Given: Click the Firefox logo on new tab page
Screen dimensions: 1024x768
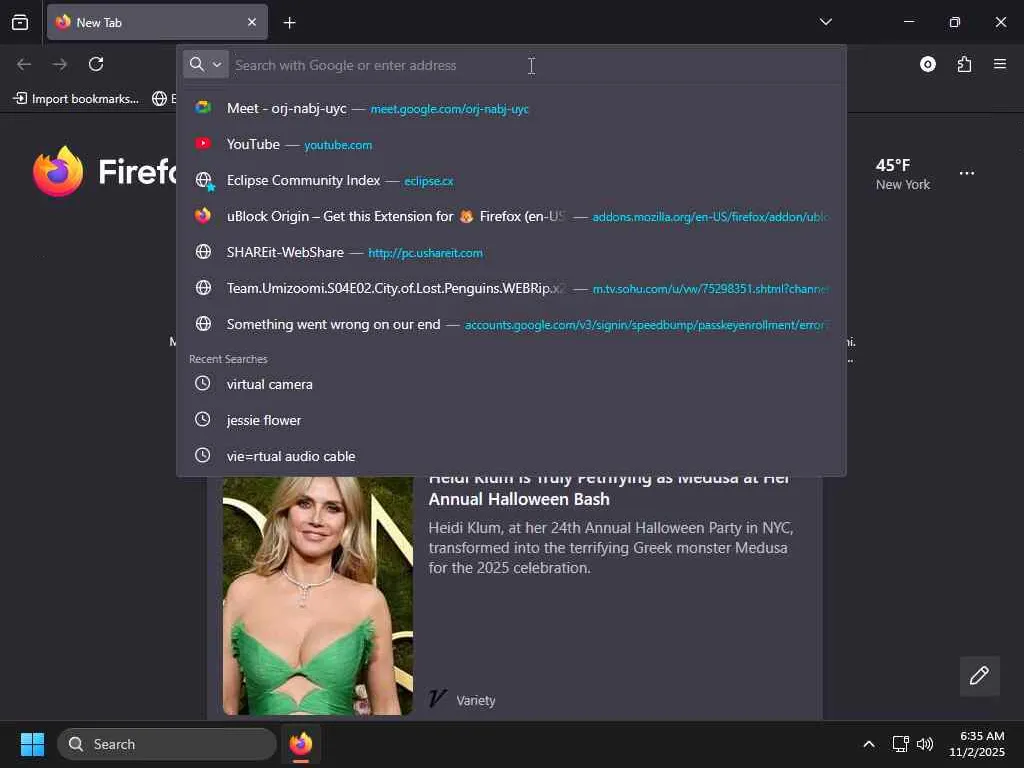Looking at the screenshot, I should [58, 172].
